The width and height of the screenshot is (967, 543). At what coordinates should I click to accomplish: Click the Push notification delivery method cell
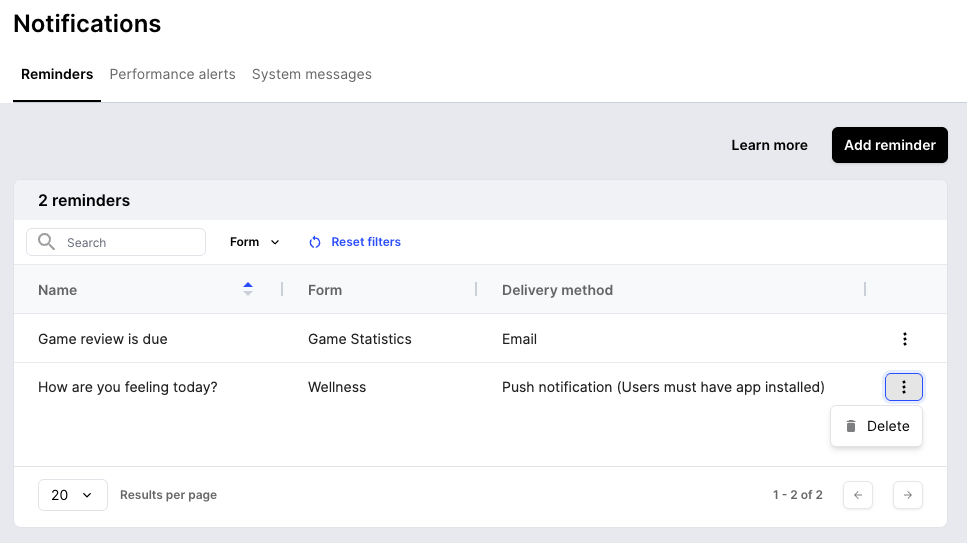(x=663, y=387)
